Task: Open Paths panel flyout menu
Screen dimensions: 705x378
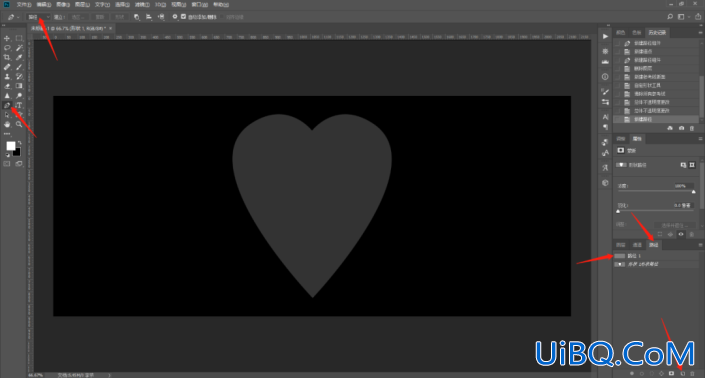Action: point(700,245)
